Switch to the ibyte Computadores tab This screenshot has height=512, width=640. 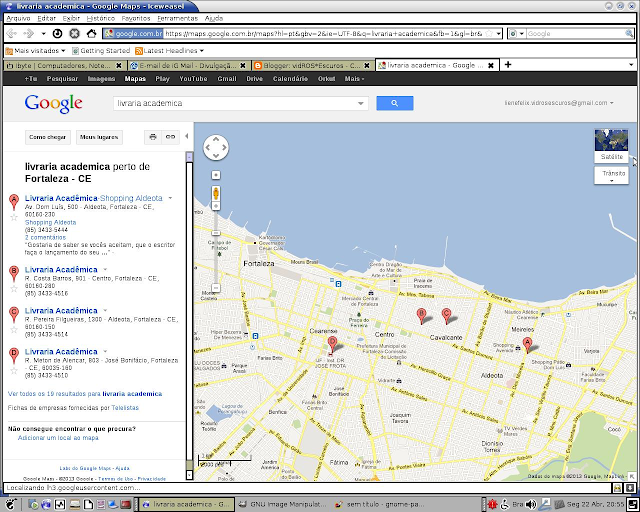click(63, 65)
